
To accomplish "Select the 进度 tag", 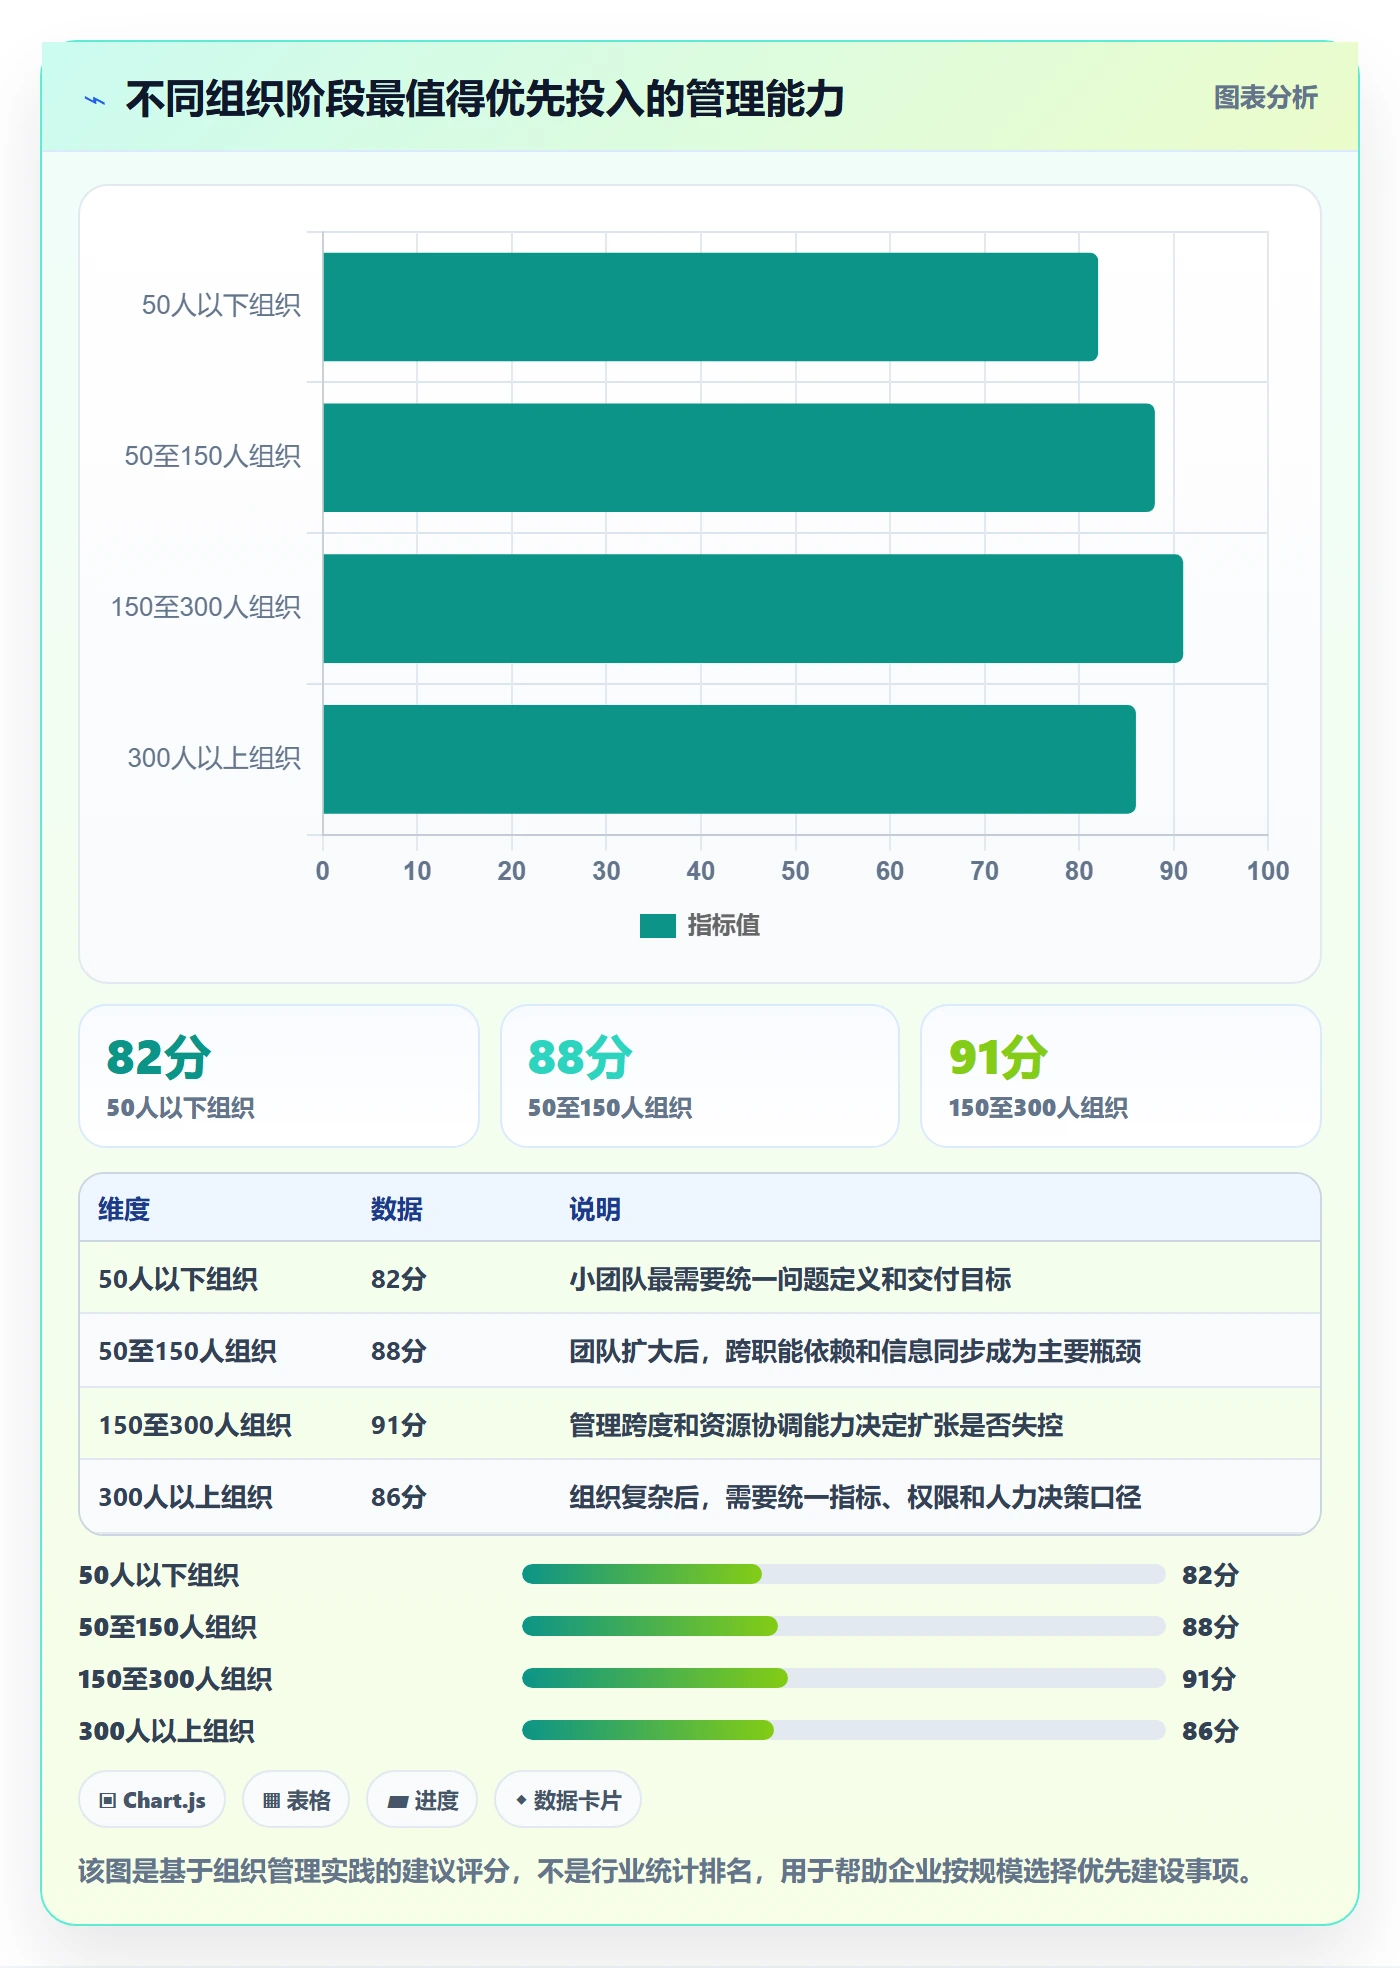I will (x=422, y=1800).
